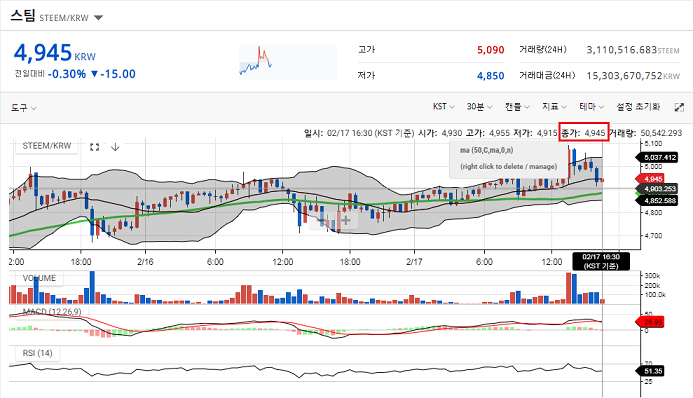Open the STEEM/KRW market selector arrow

tap(99, 18)
